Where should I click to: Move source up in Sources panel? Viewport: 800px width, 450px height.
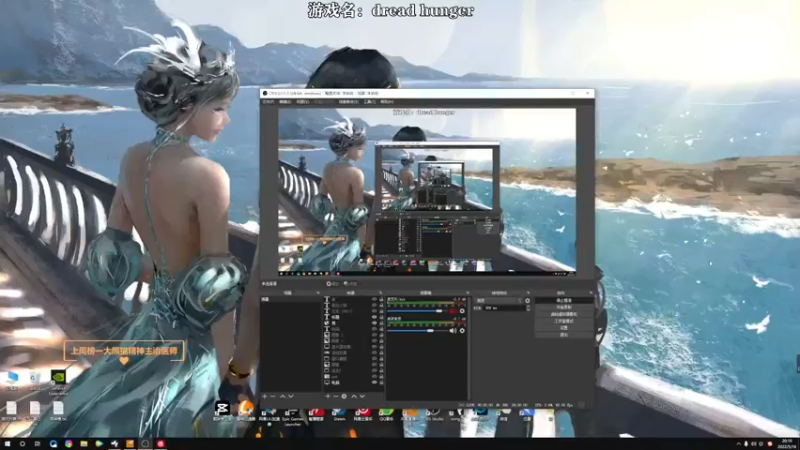(x=354, y=396)
